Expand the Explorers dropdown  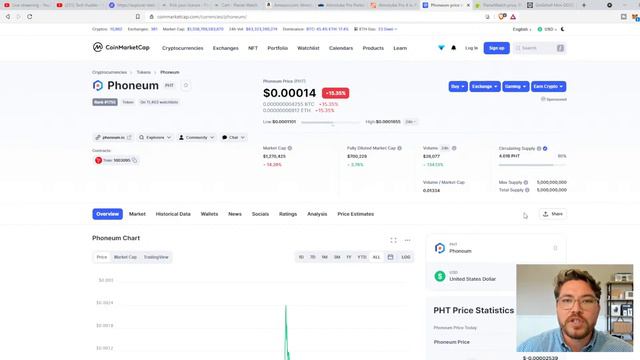click(x=155, y=138)
